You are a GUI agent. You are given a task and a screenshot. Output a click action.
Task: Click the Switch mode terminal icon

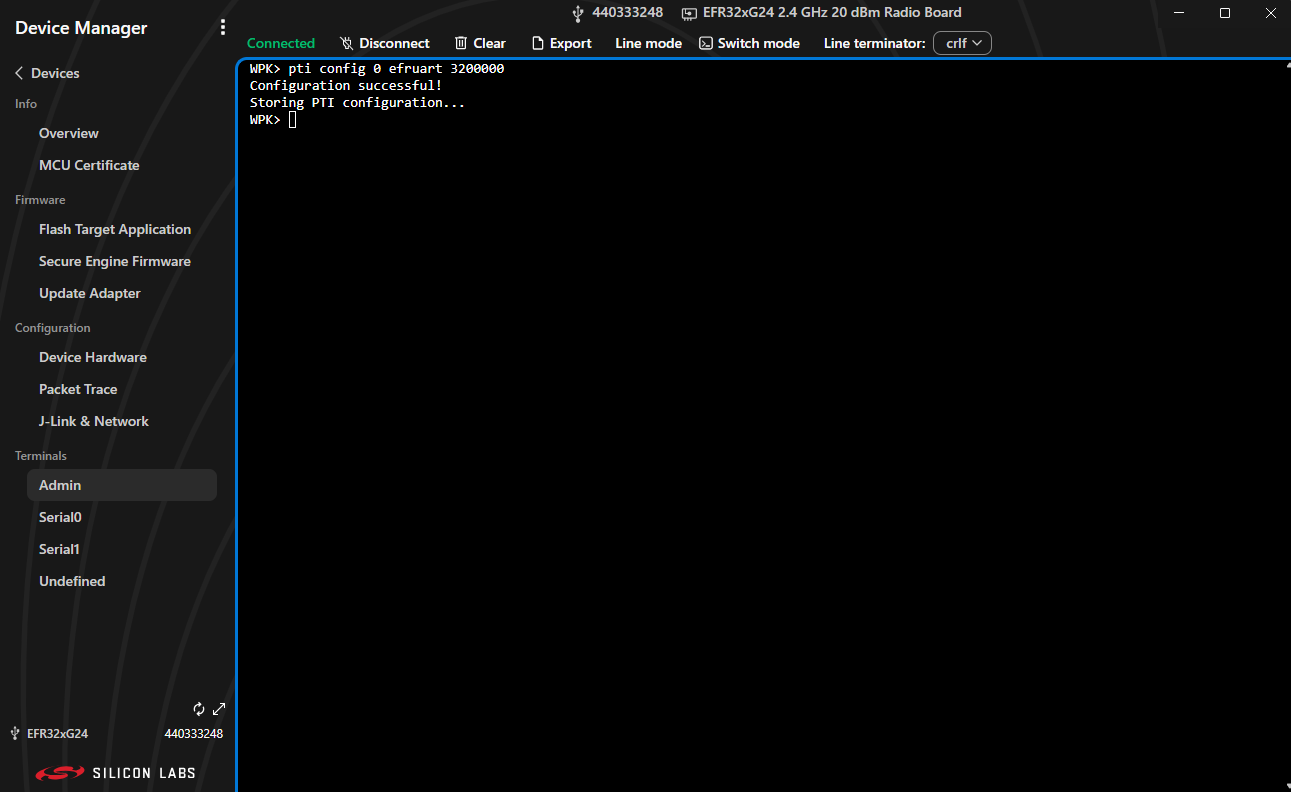coord(706,43)
